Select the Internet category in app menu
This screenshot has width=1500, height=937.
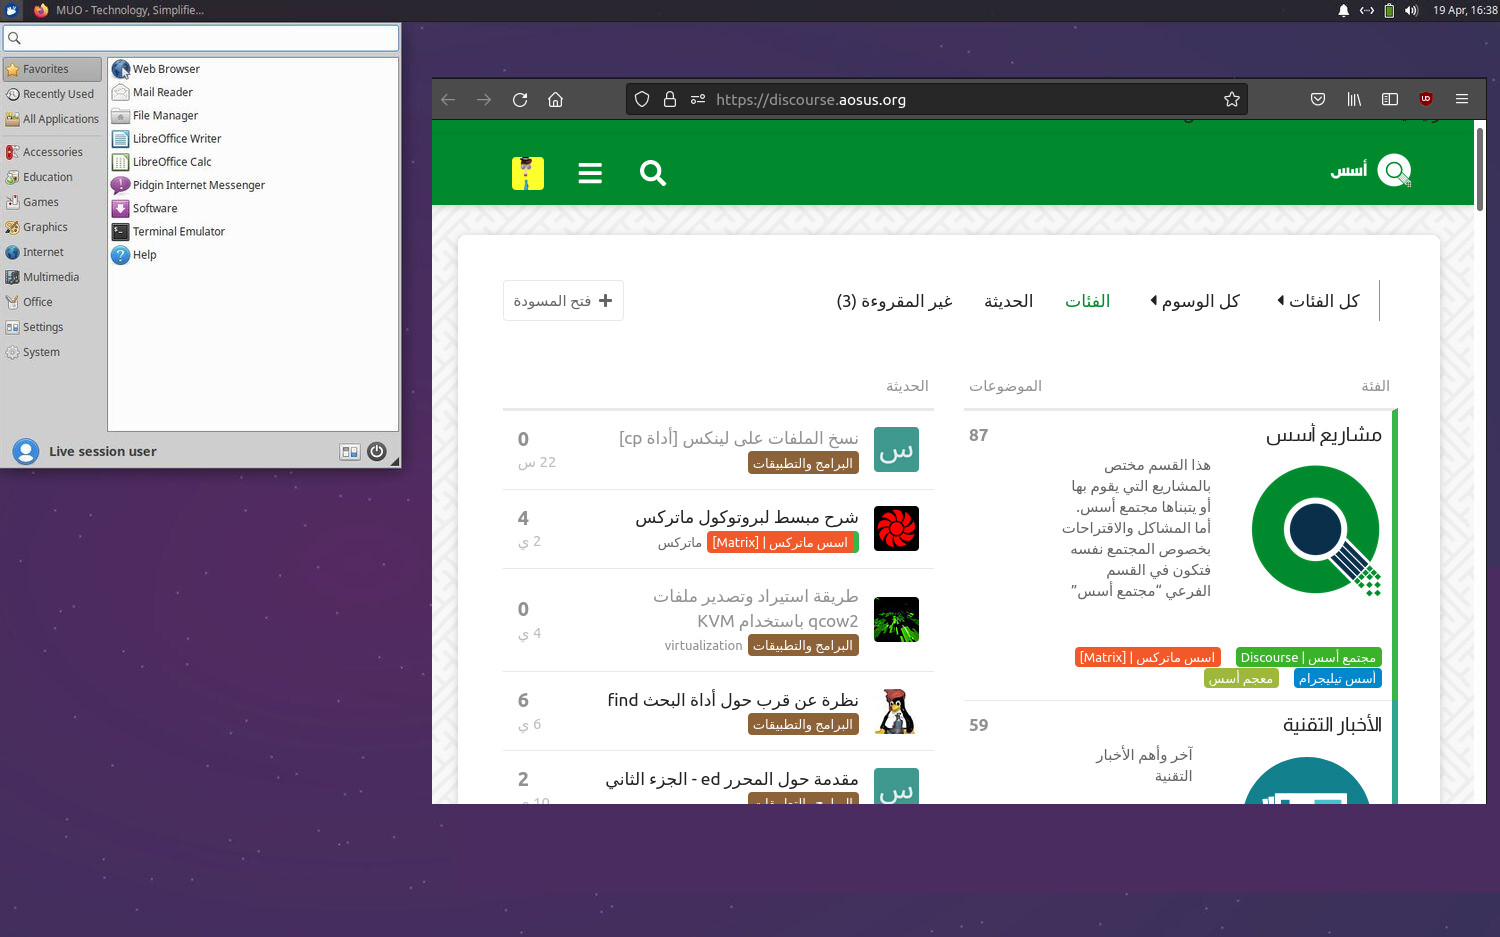tap(43, 253)
